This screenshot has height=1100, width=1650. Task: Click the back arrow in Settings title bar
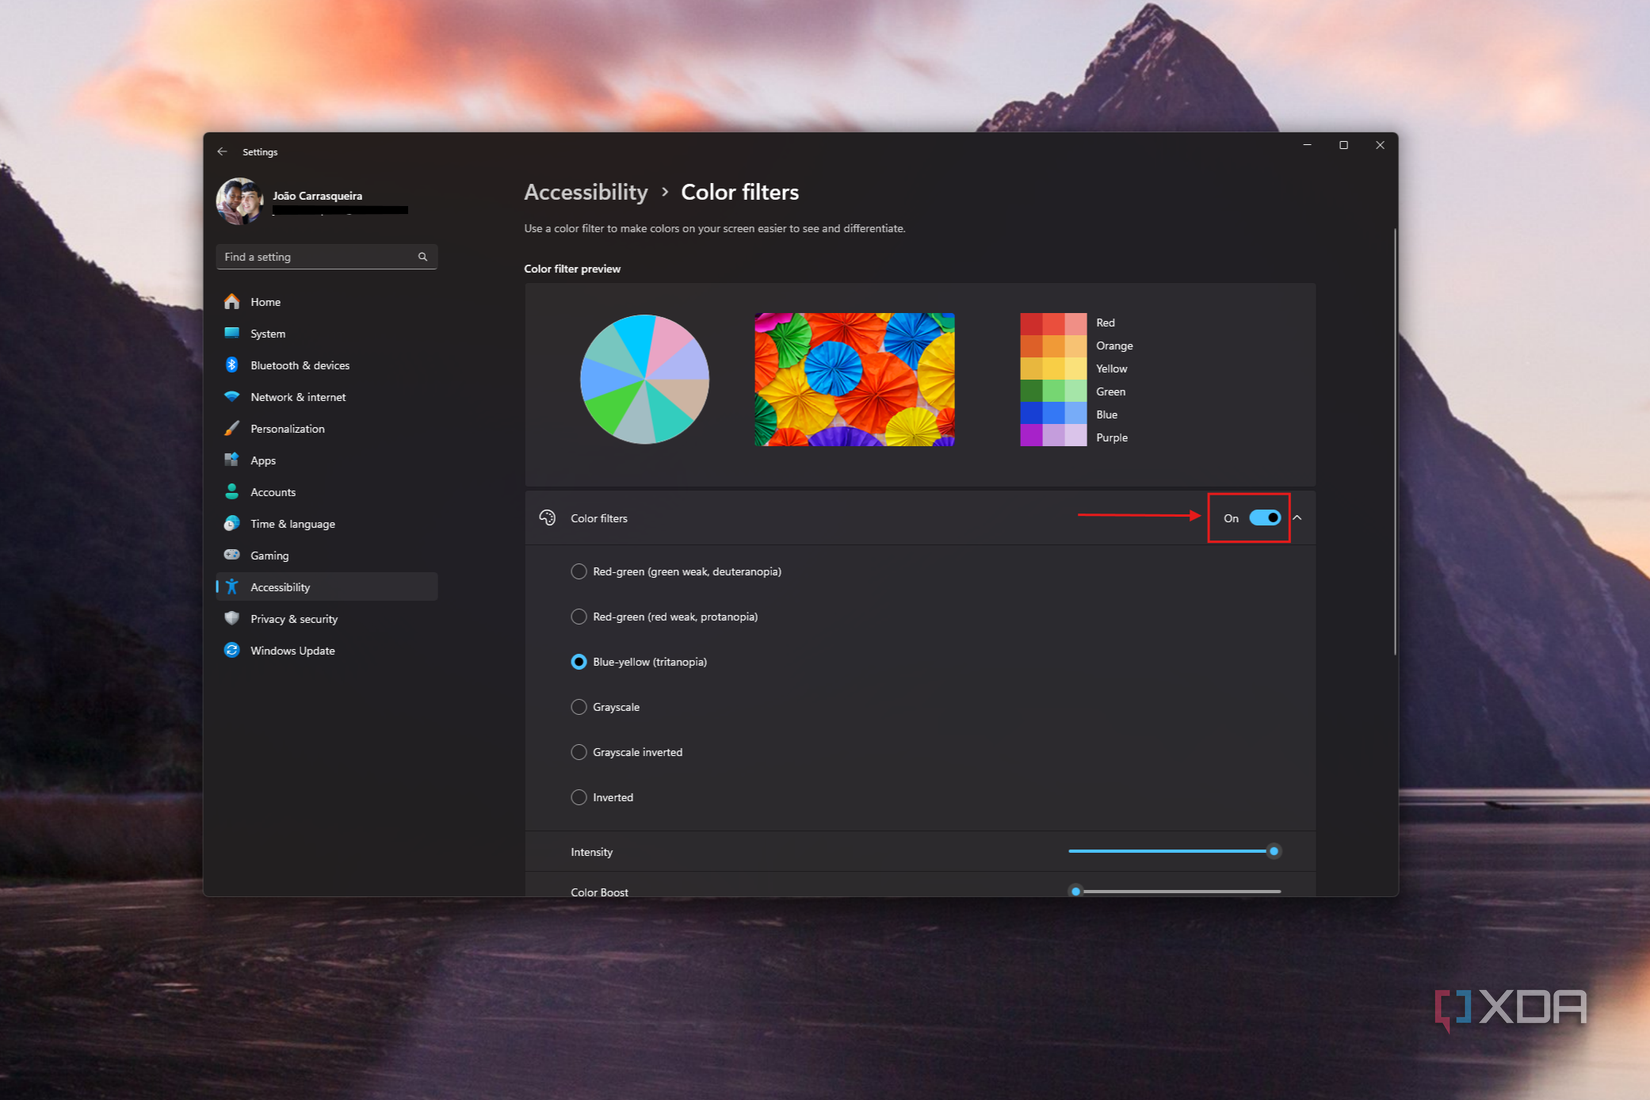click(x=222, y=152)
